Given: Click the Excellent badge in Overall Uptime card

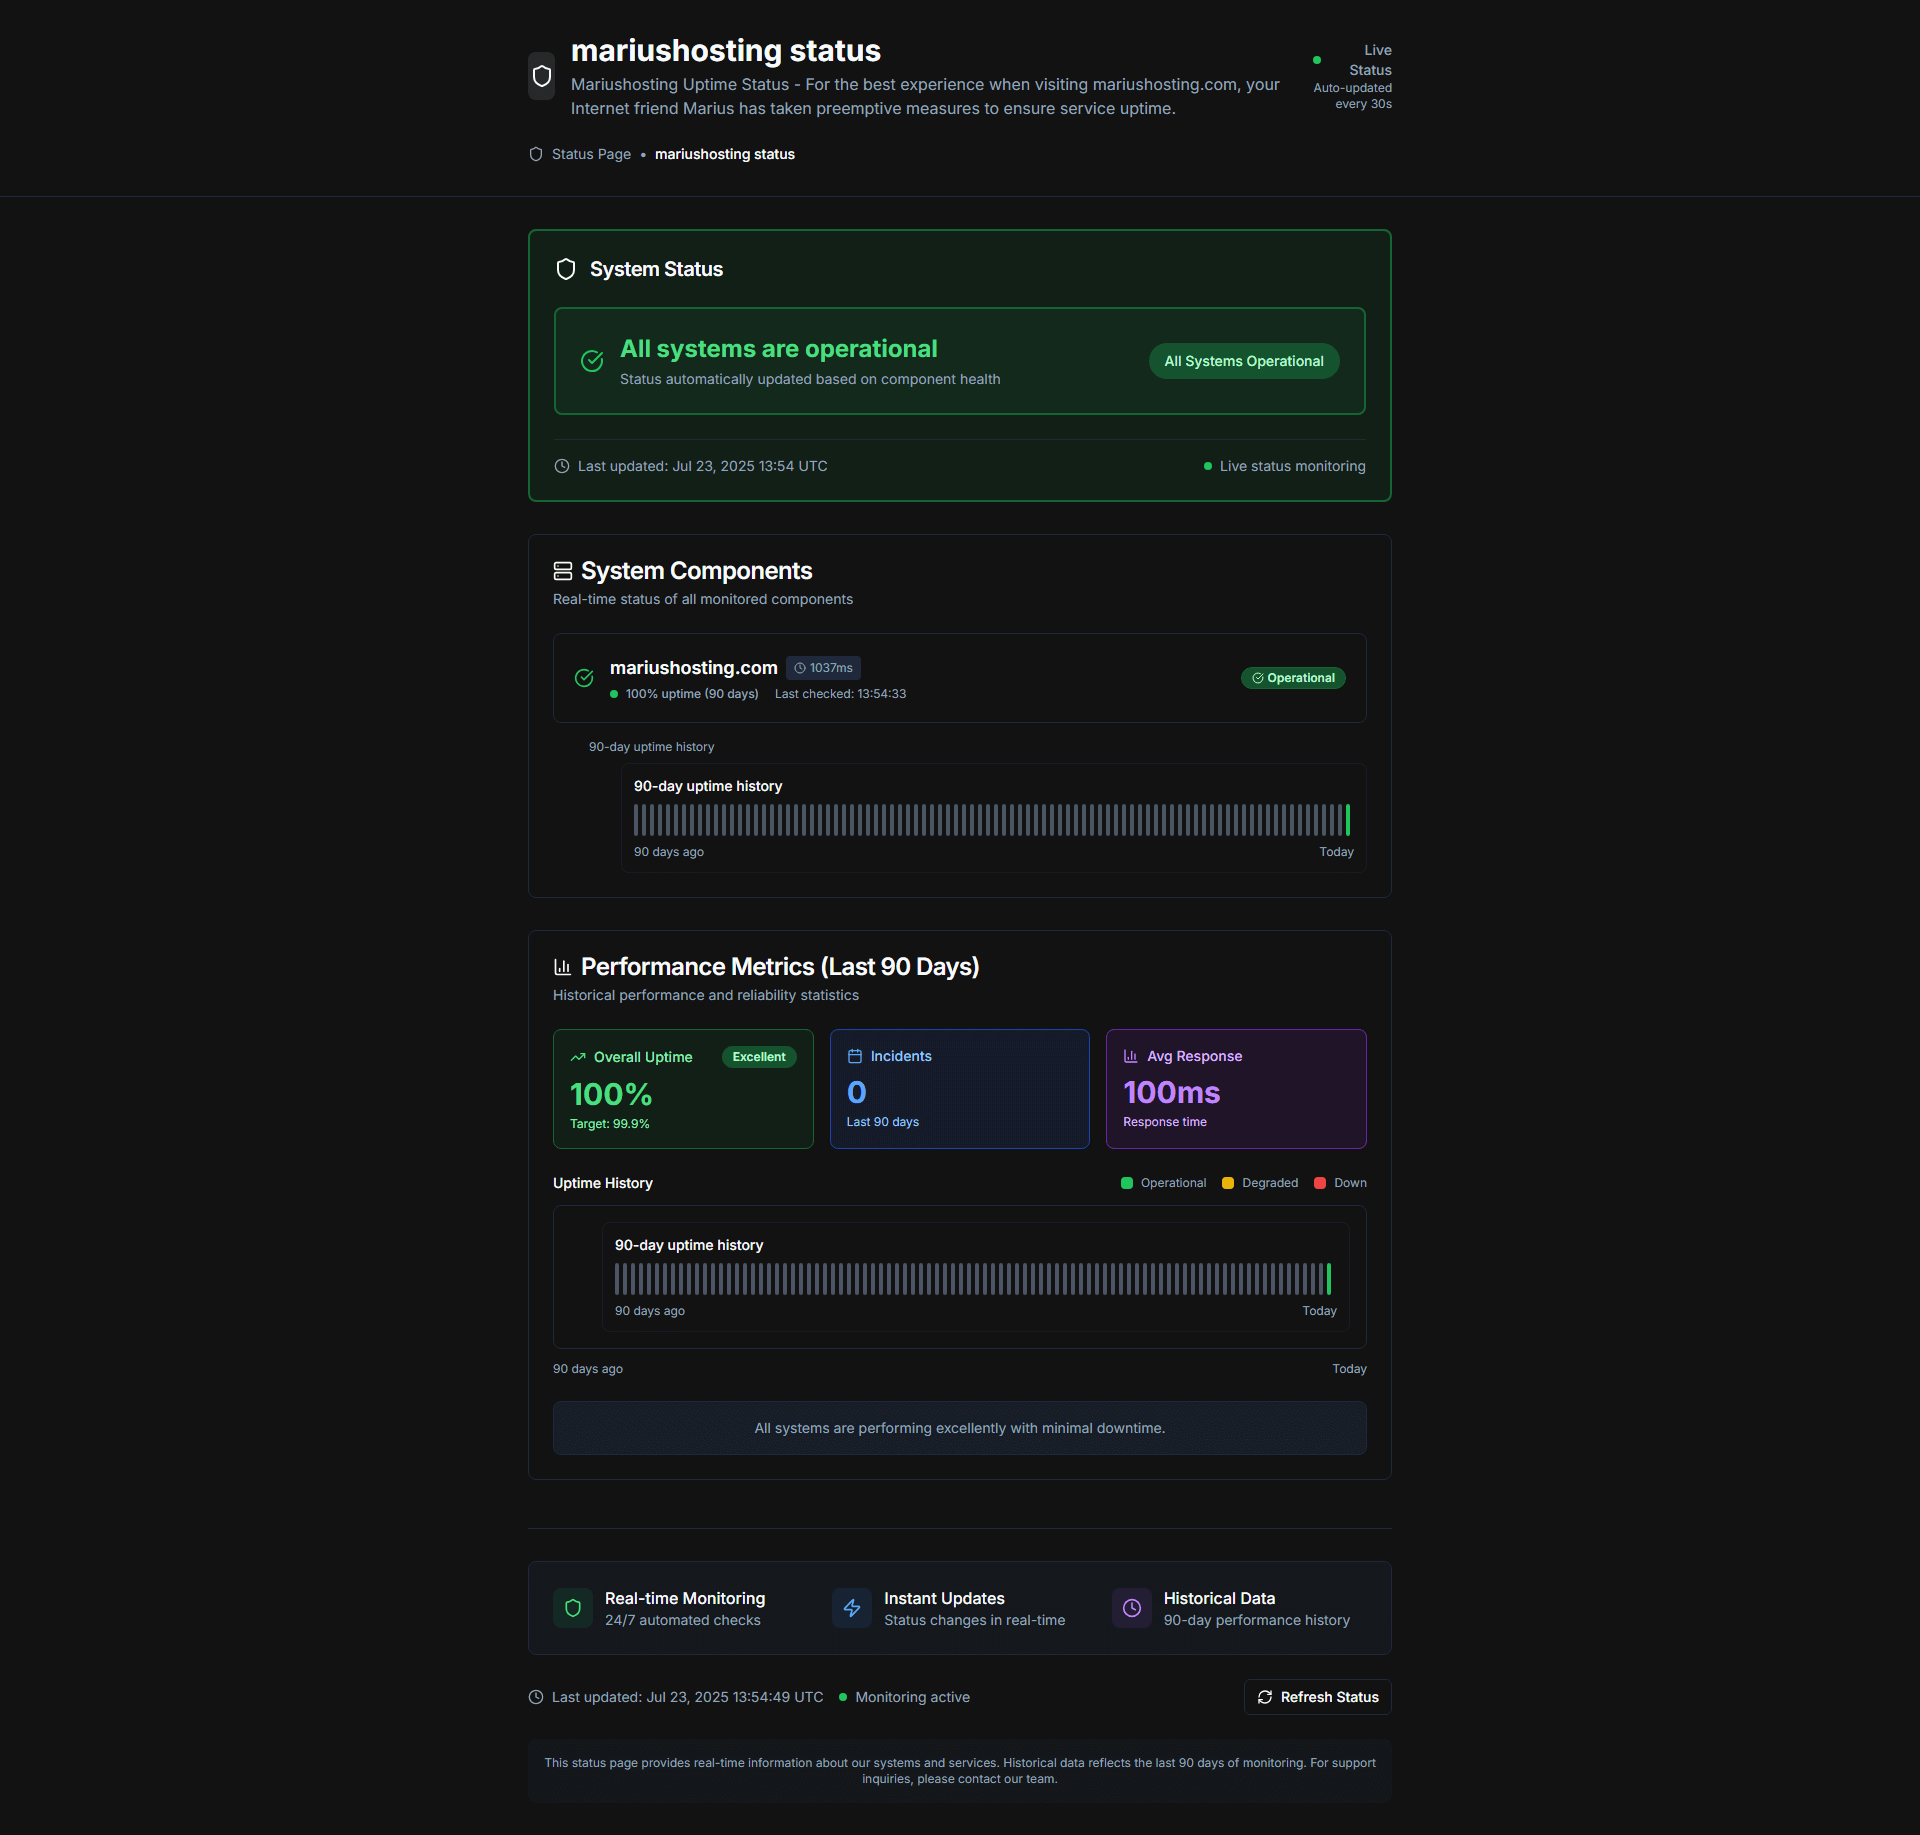Looking at the screenshot, I should (759, 1057).
